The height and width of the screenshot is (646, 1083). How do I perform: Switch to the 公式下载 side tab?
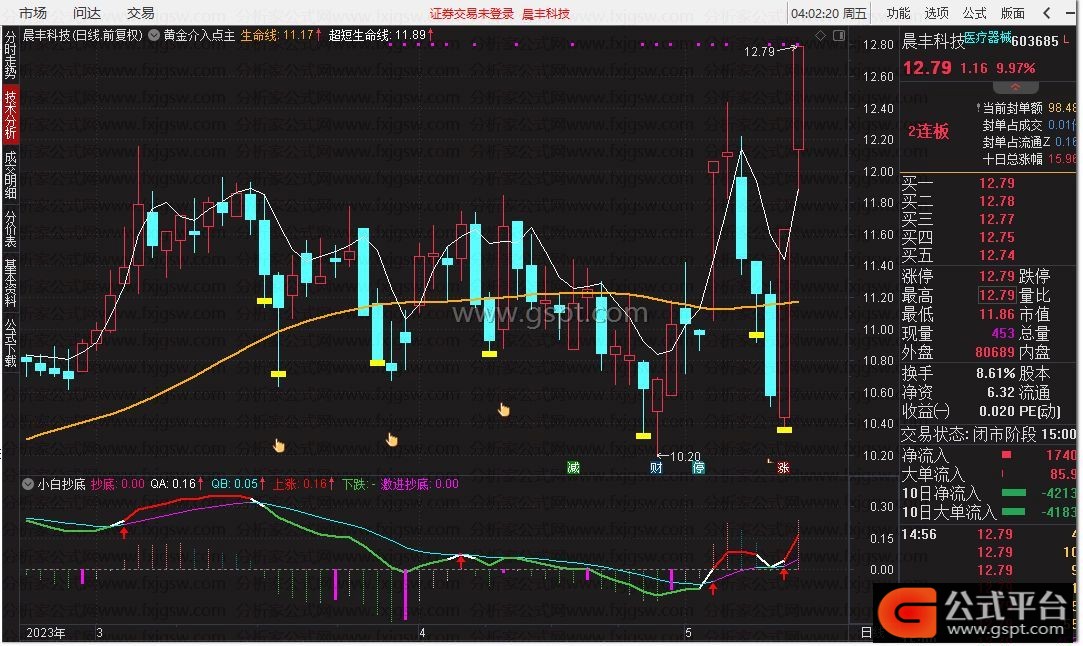10,343
